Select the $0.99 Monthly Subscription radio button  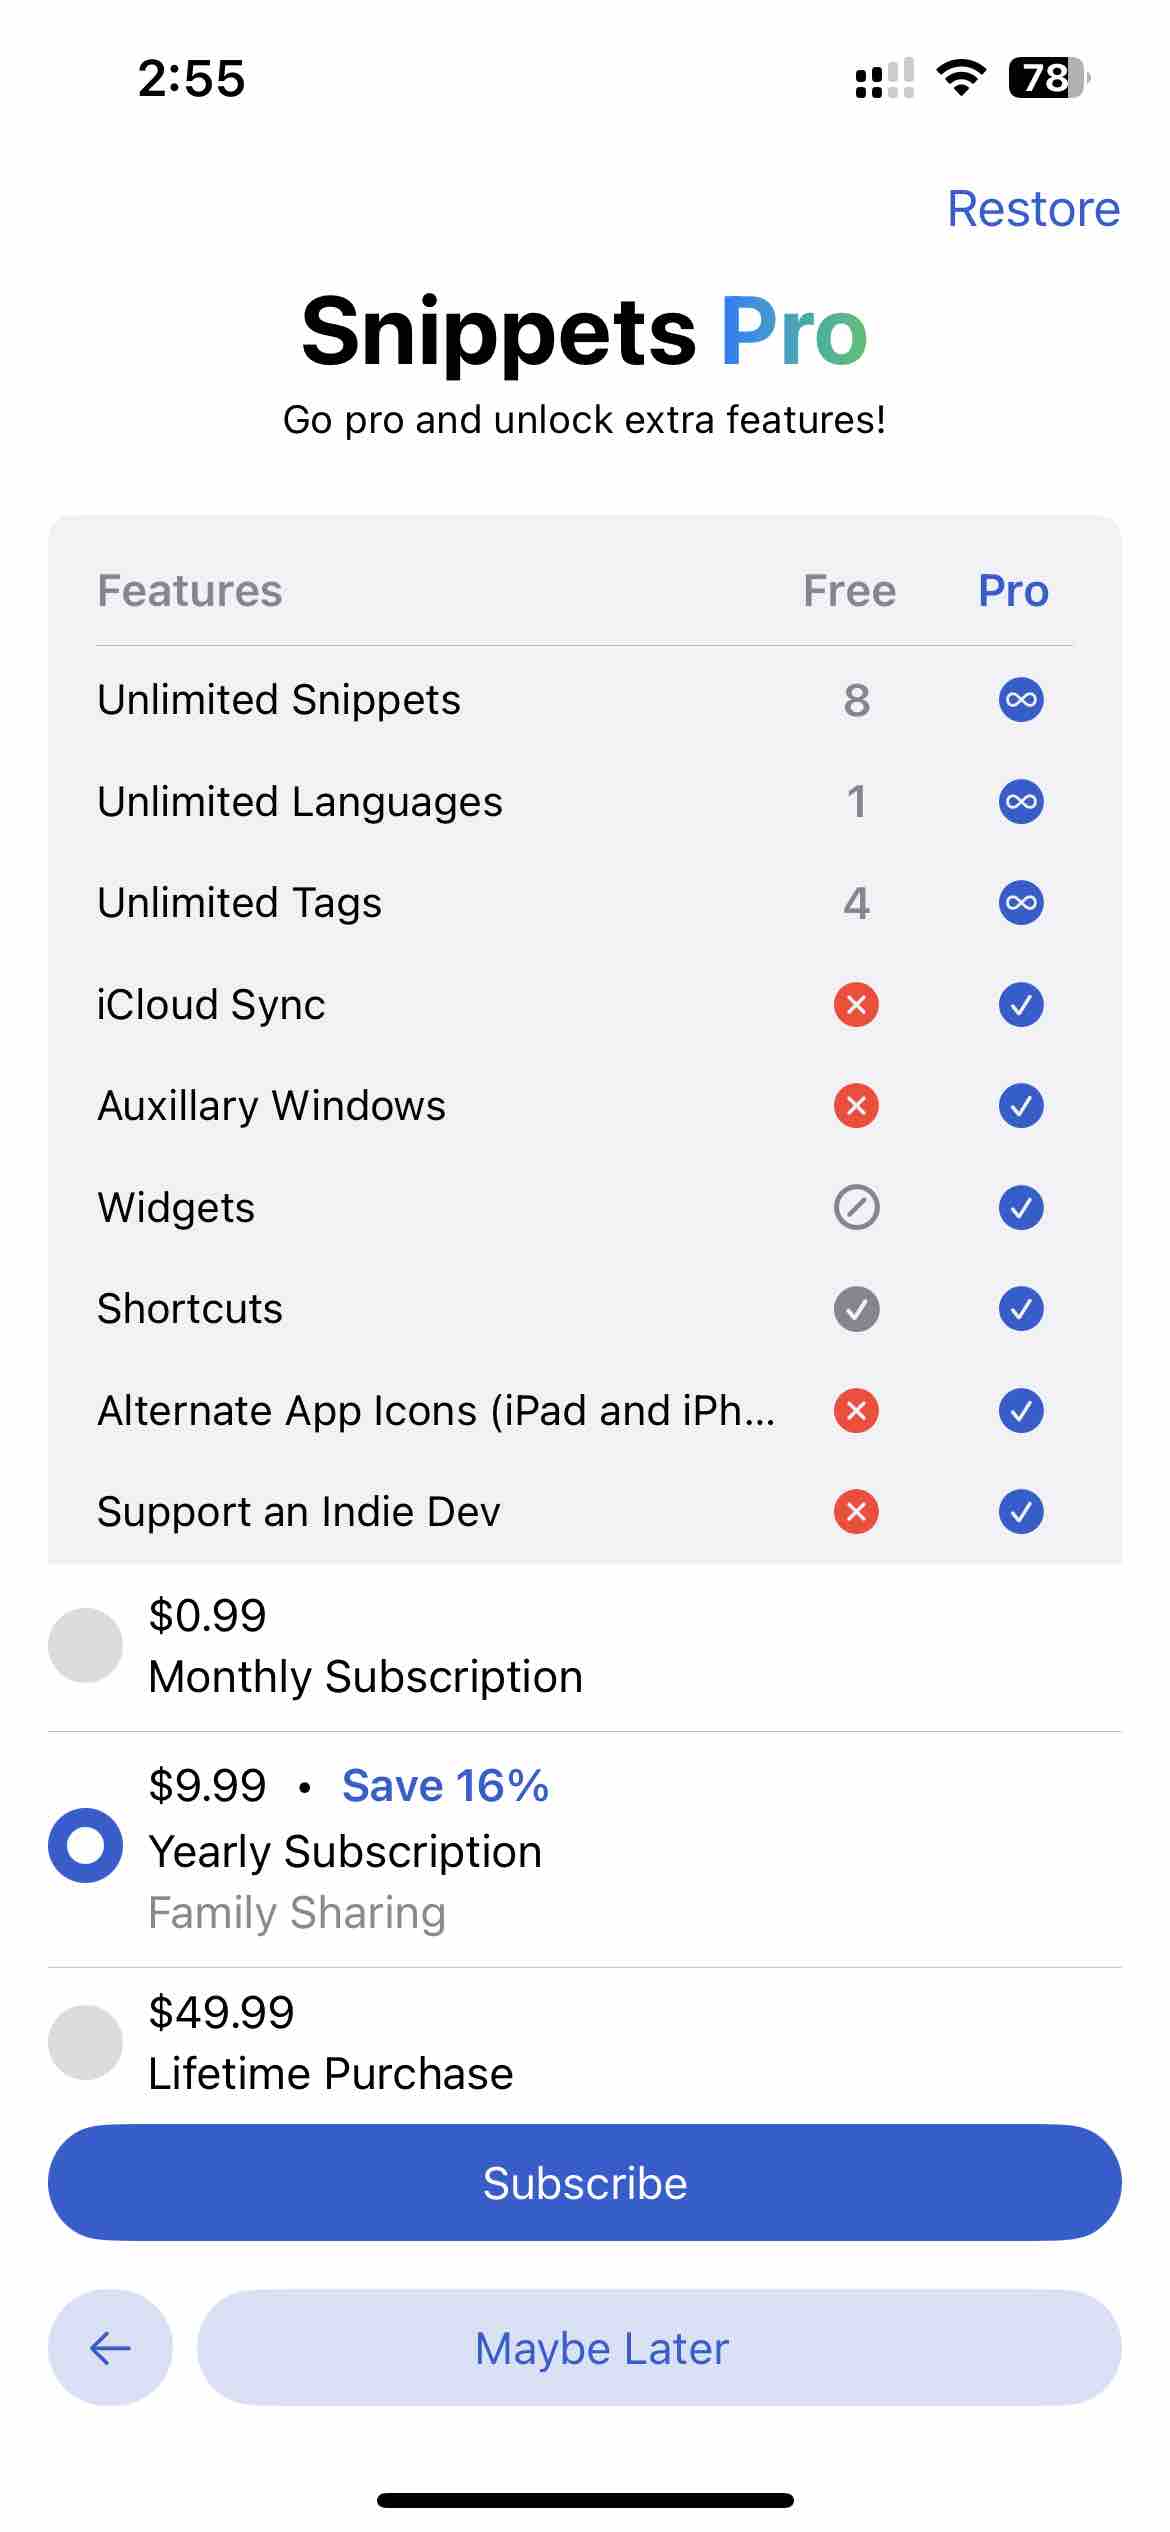pyautogui.click(x=86, y=1645)
